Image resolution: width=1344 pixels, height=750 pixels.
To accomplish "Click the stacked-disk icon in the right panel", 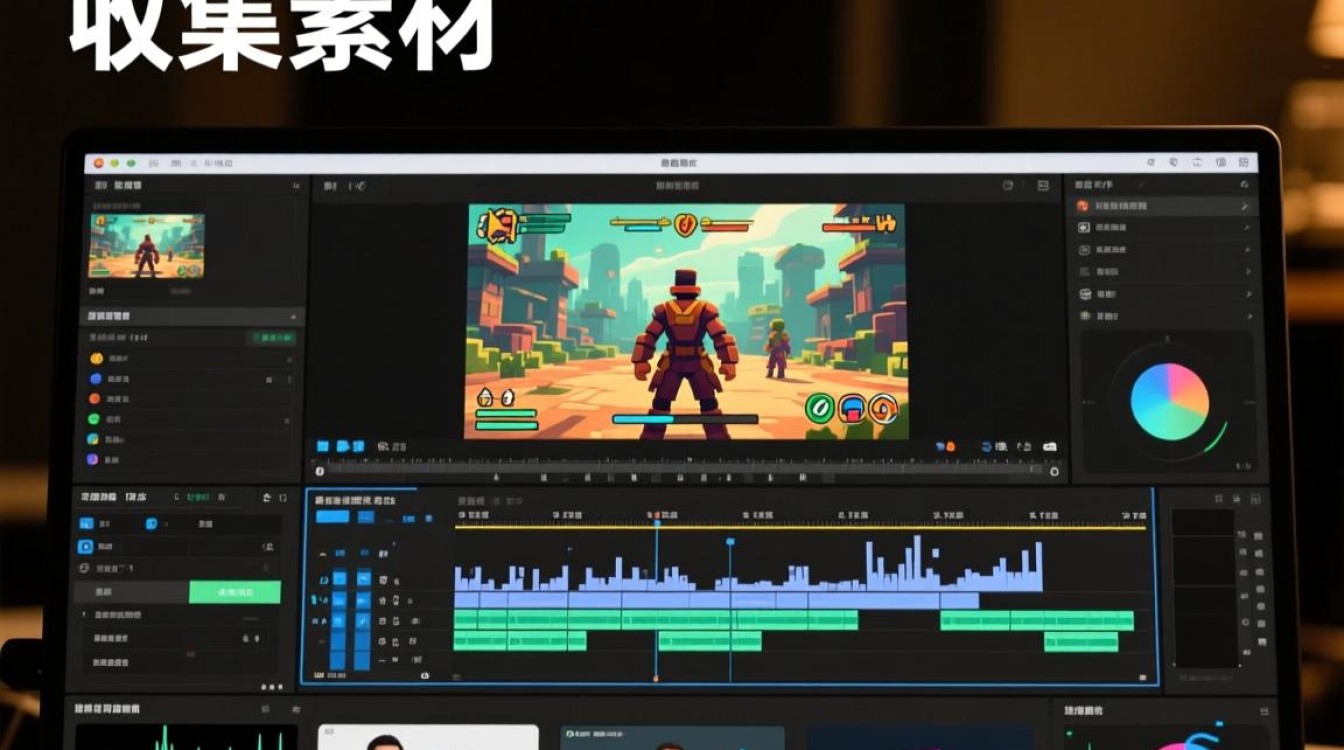I will [x=1085, y=294].
